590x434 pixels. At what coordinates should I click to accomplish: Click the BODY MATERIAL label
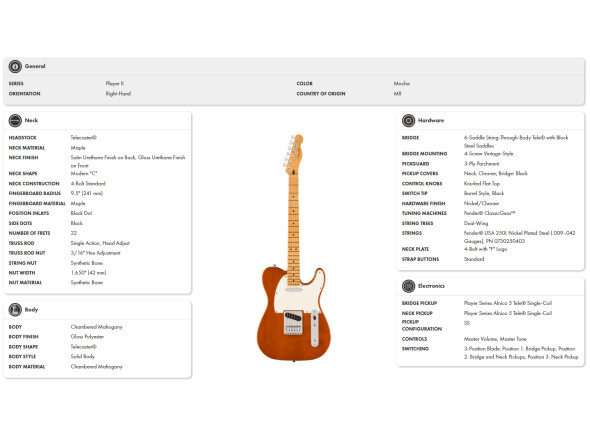(27, 367)
